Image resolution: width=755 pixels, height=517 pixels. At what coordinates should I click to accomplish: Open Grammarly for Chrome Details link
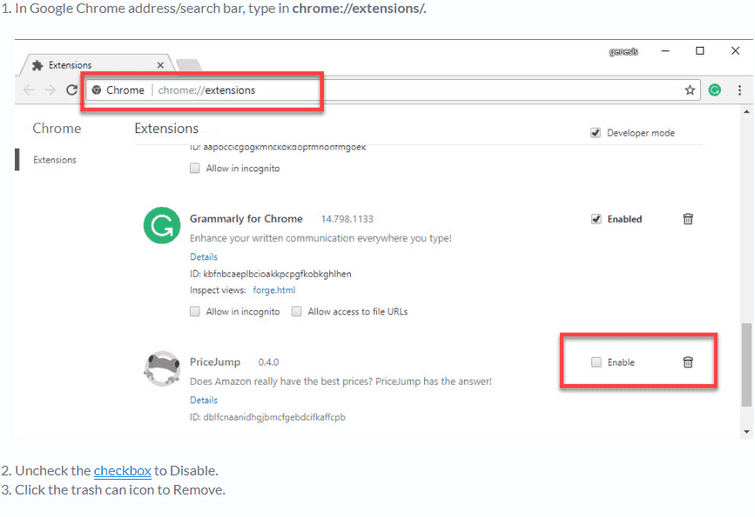(204, 257)
